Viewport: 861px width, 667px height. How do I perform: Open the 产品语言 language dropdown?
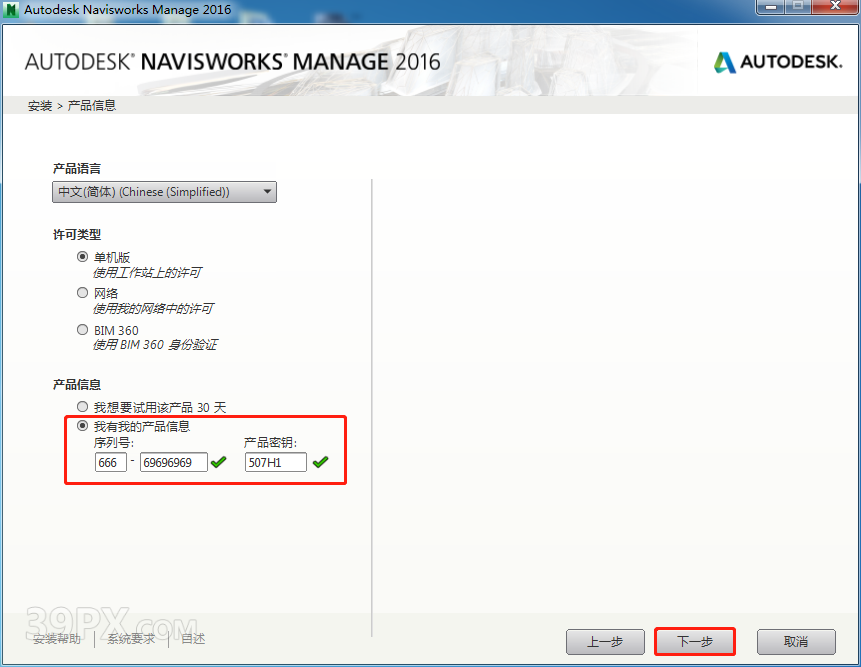[x=165, y=192]
